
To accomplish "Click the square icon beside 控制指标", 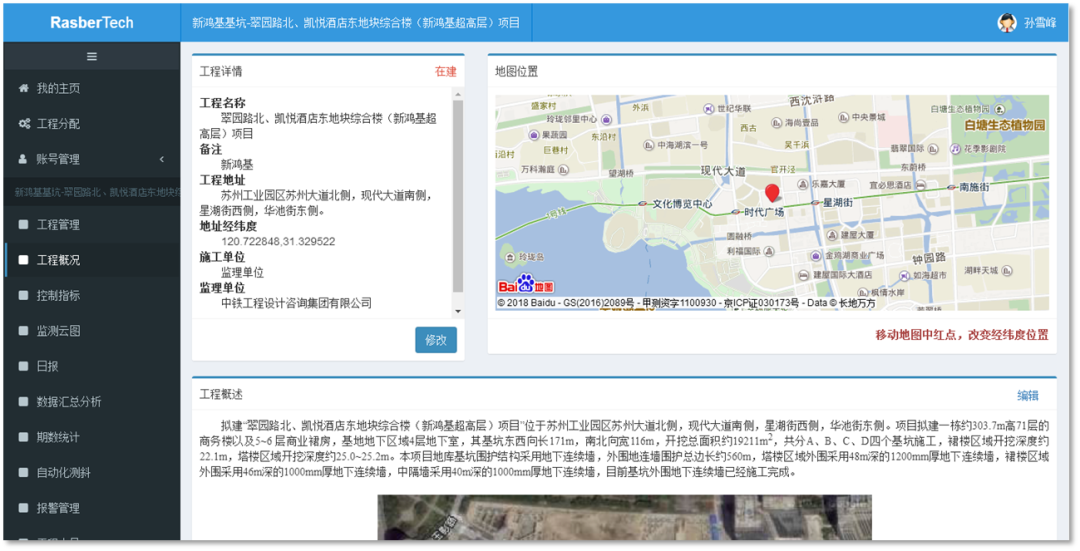I will [23, 295].
